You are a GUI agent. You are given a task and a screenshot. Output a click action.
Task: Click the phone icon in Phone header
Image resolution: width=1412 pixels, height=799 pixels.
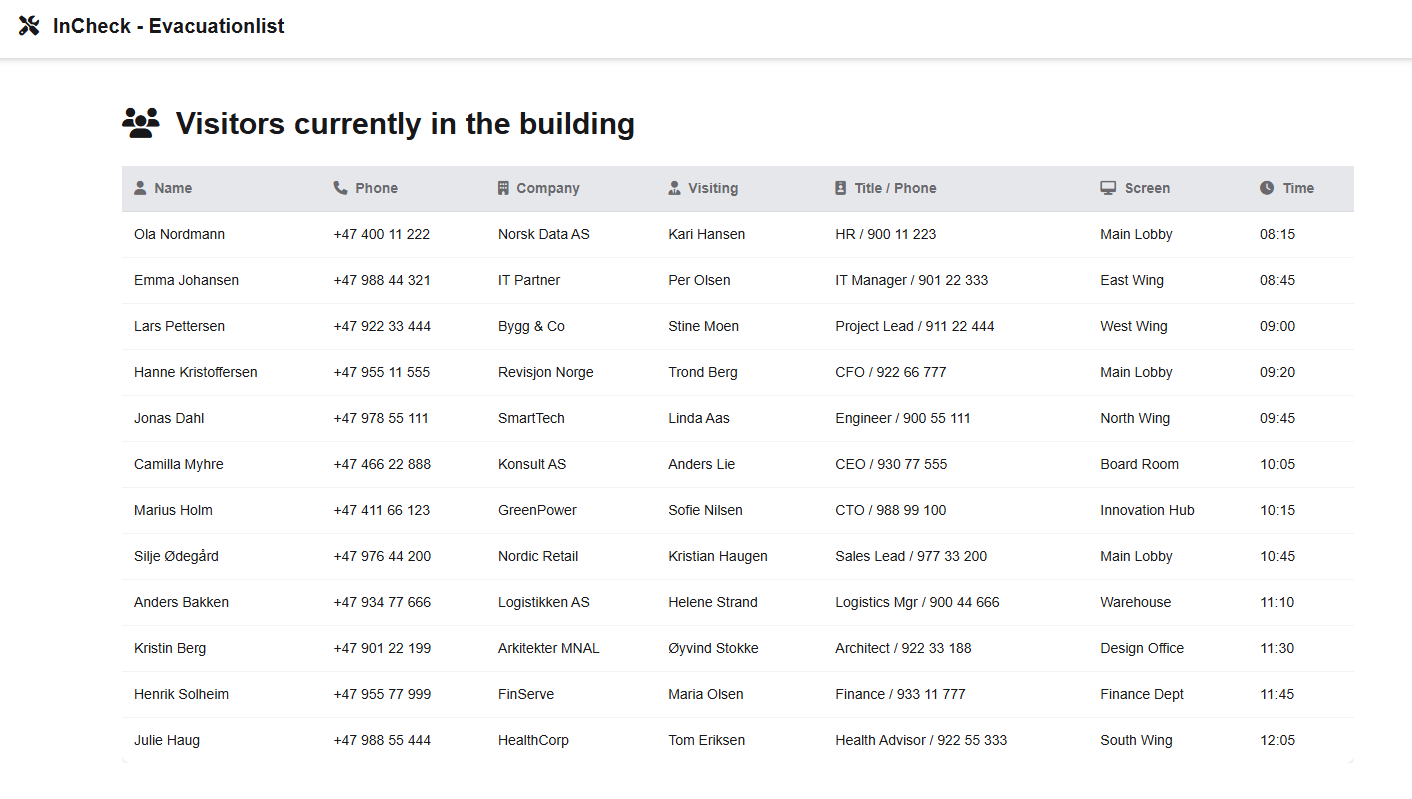[341, 188]
